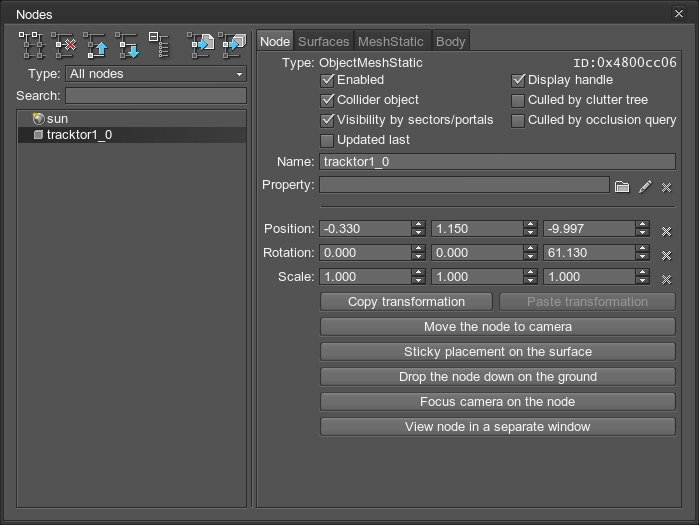Move node down with the down-arrow icon
The image size is (699, 525).
[x=127, y=45]
